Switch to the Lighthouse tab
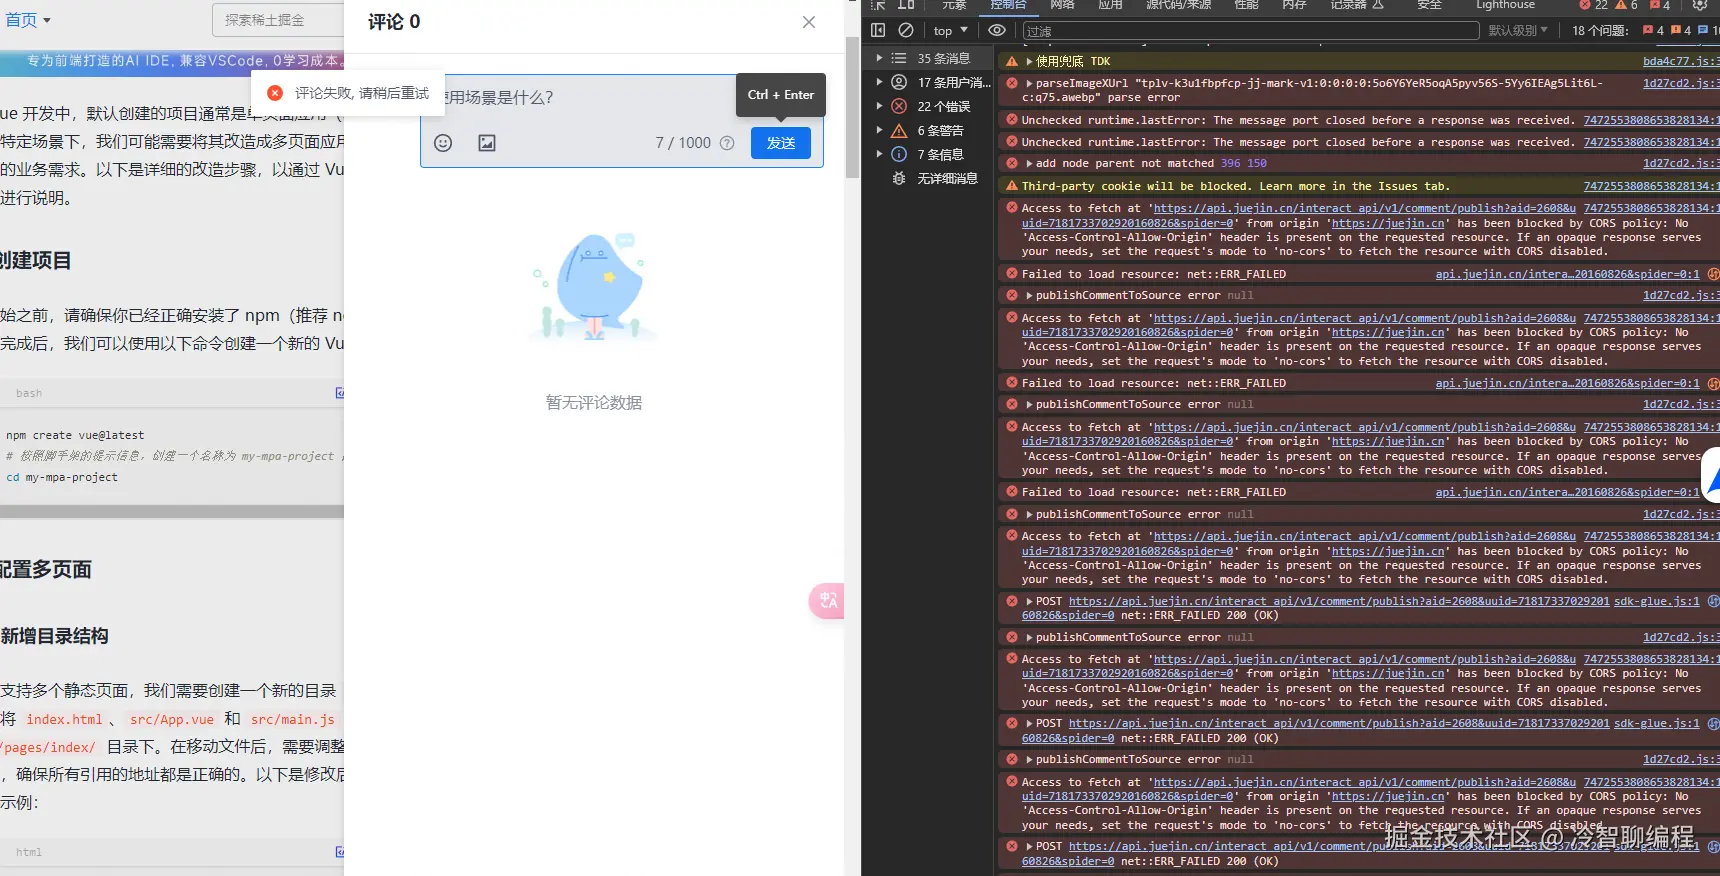This screenshot has width=1720, height=876. click(x=1505, y=5)
